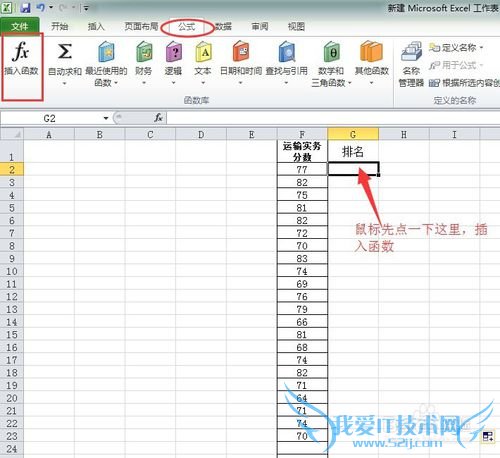Click the Undo arrow in quick access toolbar

pos(40,8)
